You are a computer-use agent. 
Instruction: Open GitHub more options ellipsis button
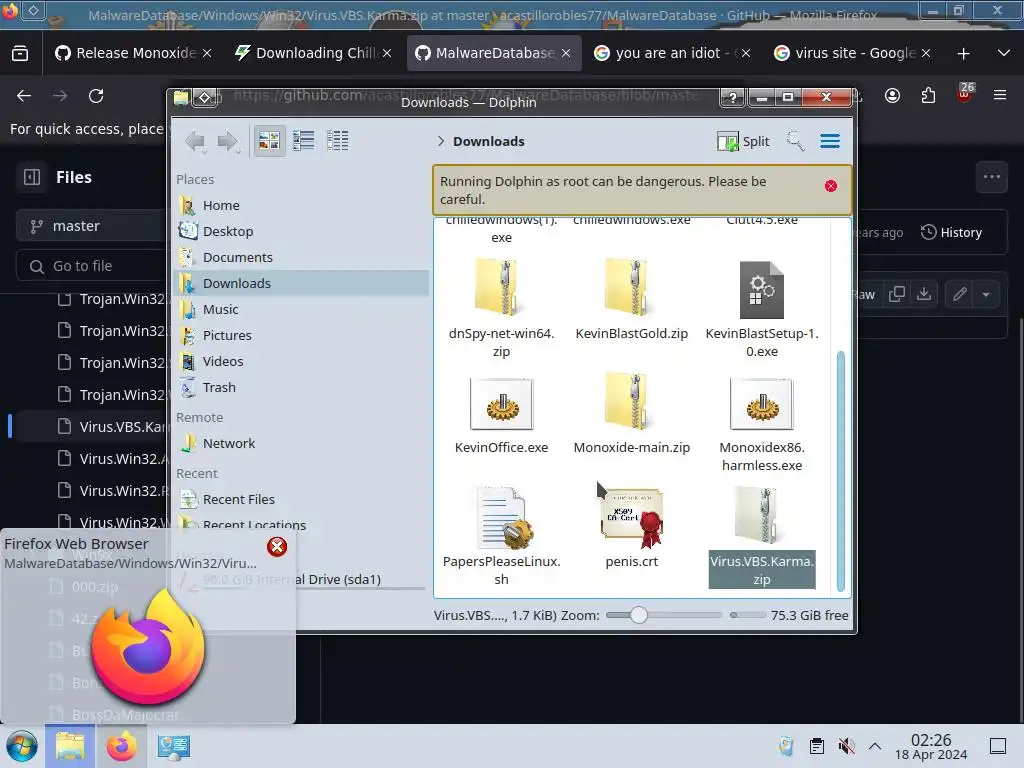(x=992, y=176)
